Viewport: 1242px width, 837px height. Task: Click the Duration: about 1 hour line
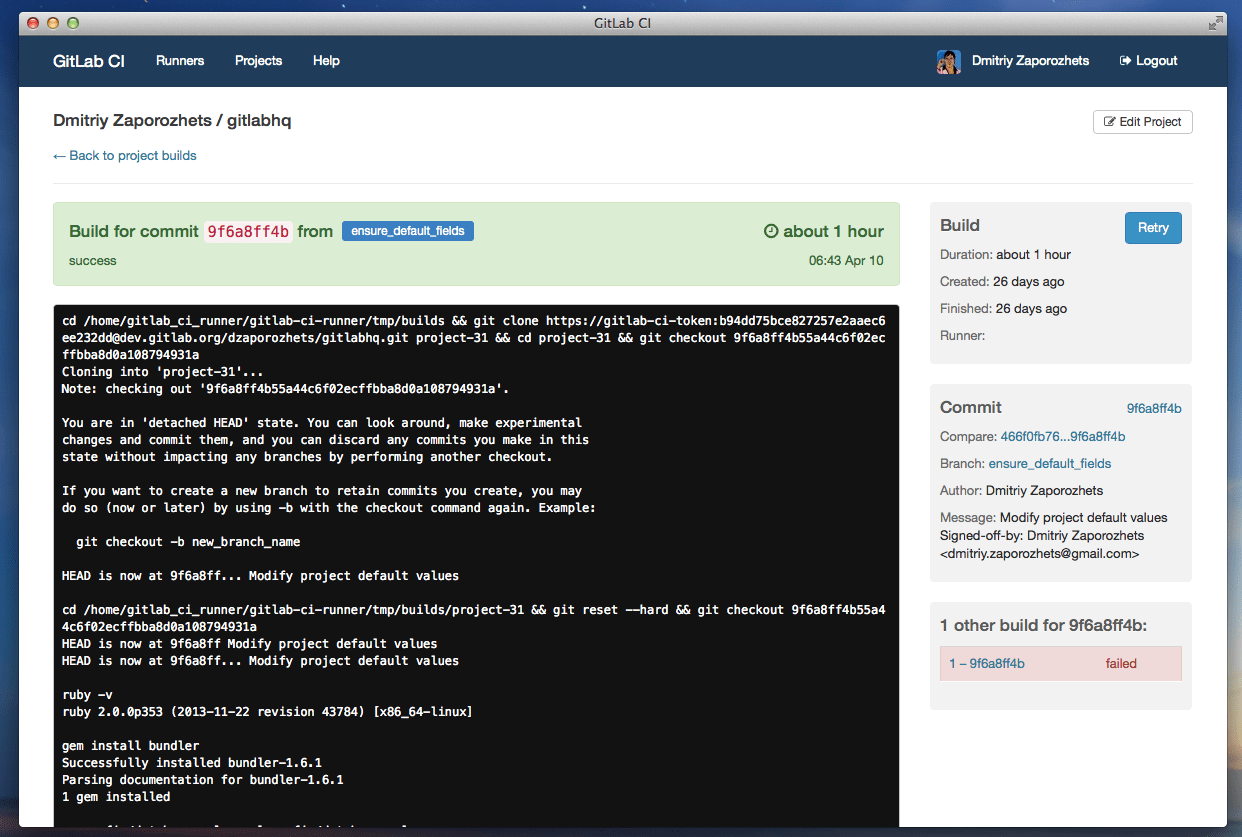click(x=1005, y=255)
